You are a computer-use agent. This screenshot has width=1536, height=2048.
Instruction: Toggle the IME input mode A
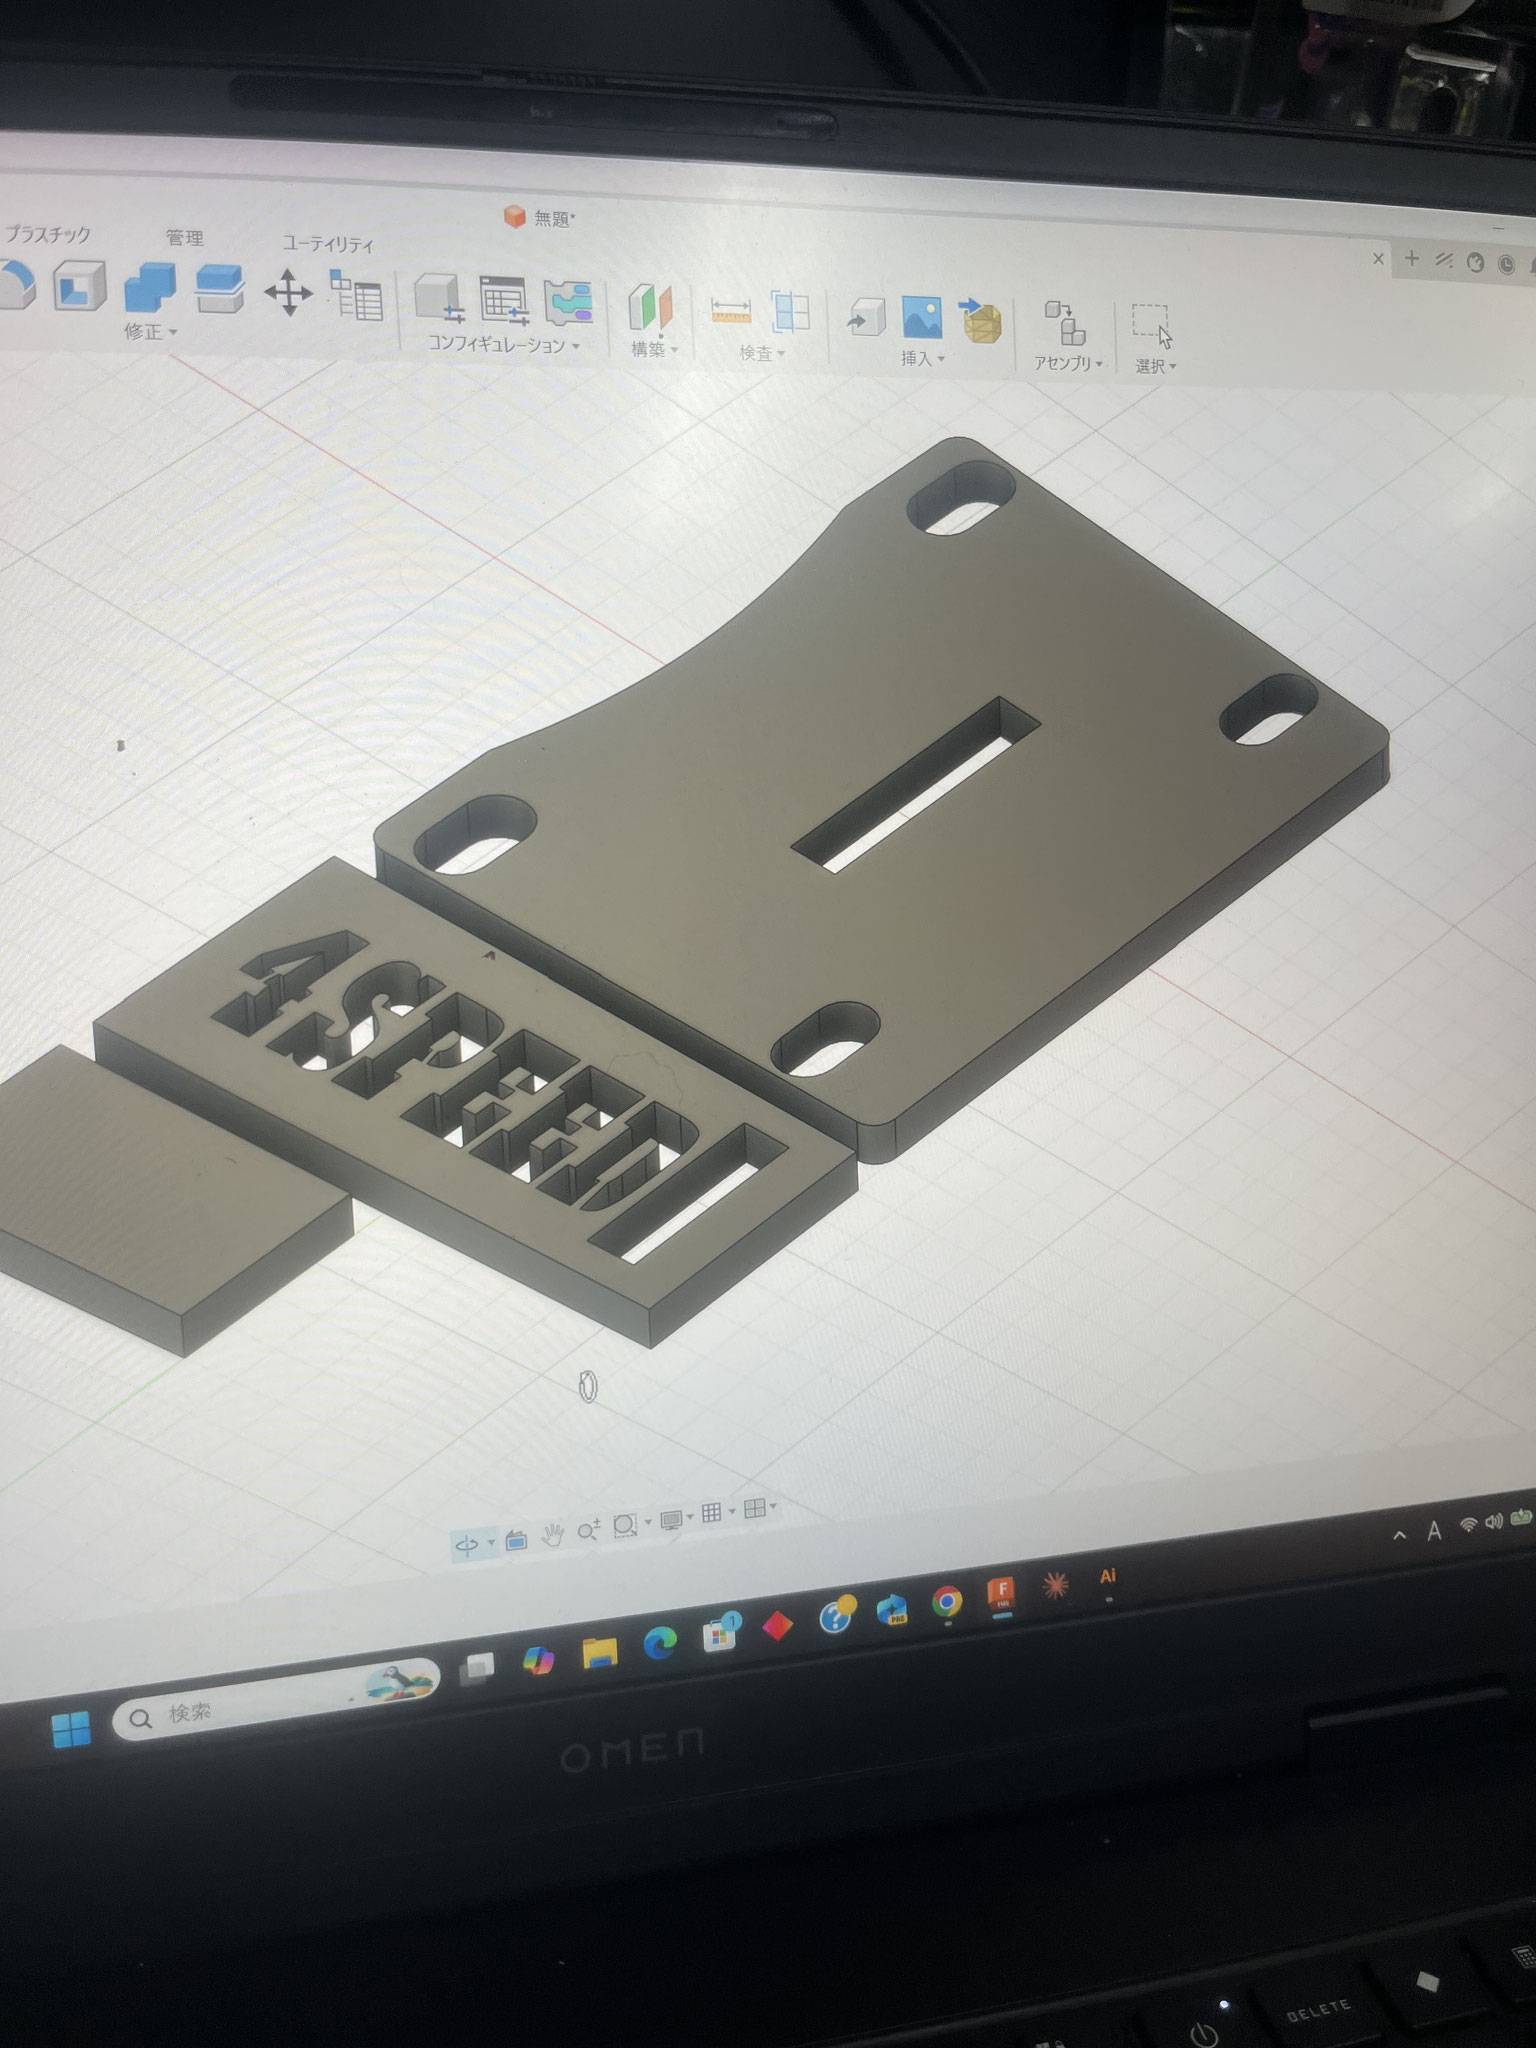[1435, 1530]
